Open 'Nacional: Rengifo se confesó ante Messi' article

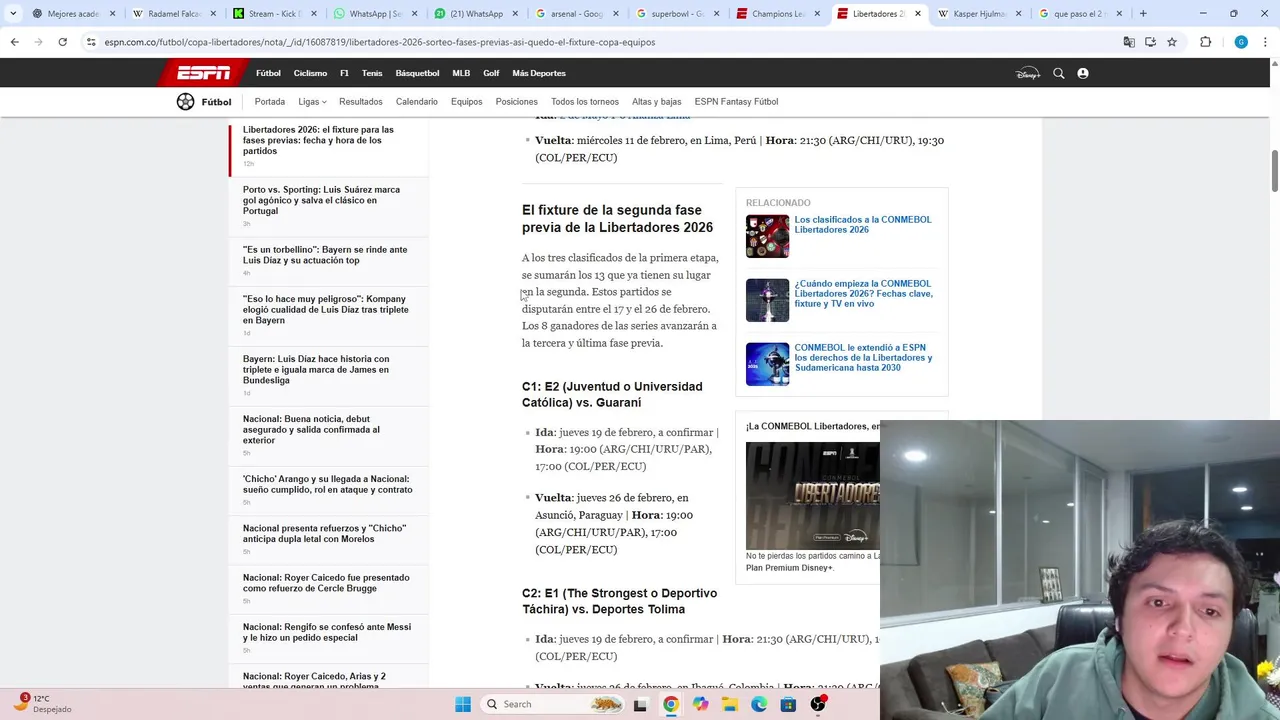click(327, 632)
